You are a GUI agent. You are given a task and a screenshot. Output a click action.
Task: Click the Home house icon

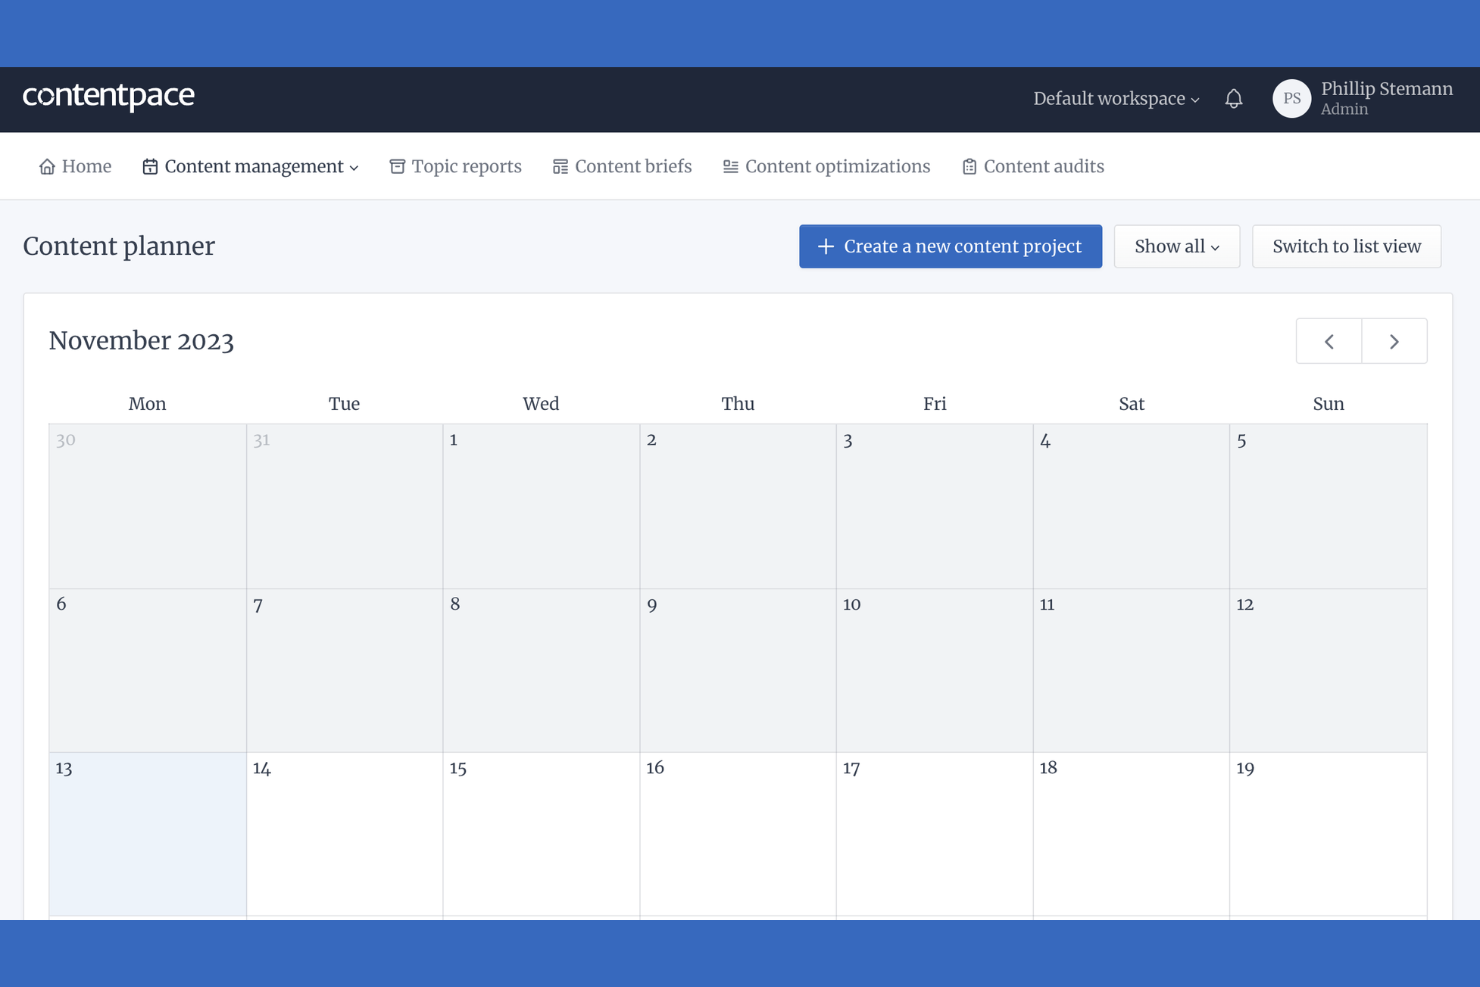(47, 166)
